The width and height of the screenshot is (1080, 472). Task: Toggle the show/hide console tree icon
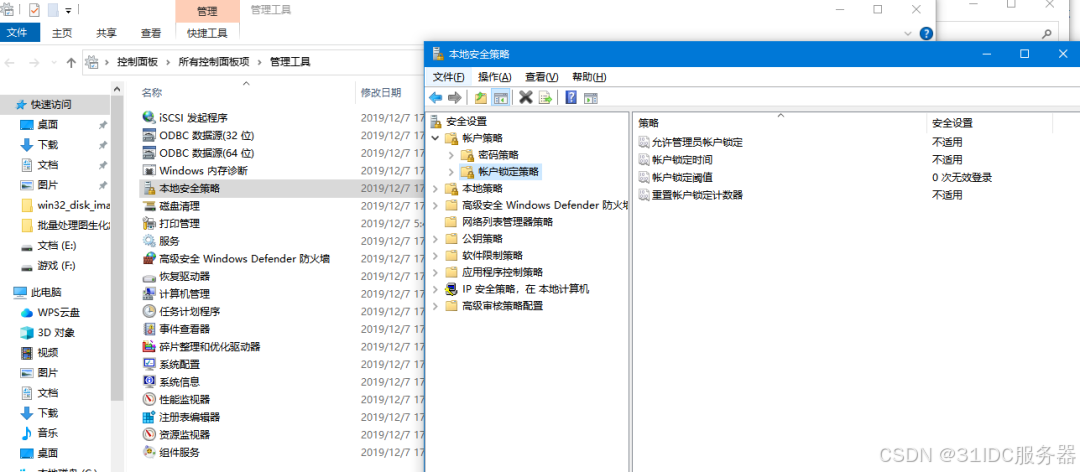click(x=500, y=97)
